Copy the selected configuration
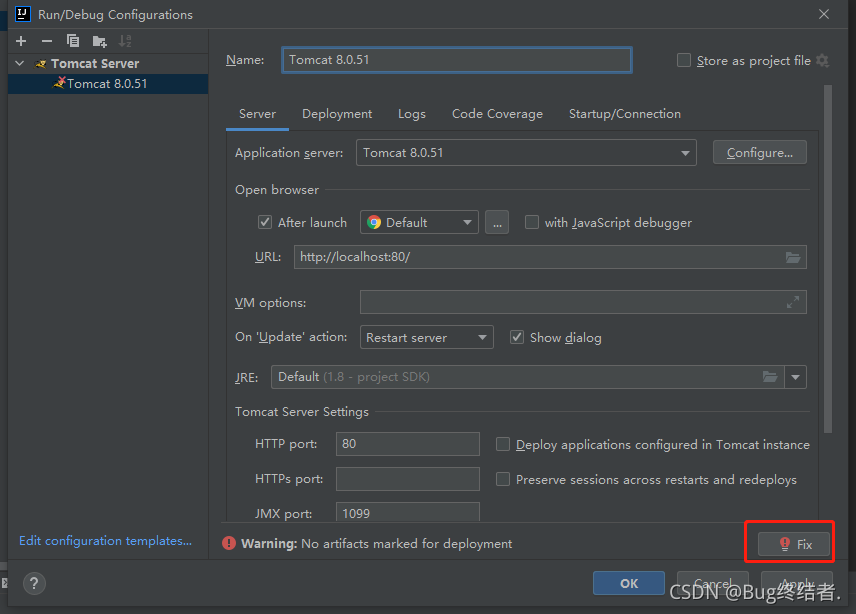This screenshot has width=856, height=614. tap(73, 41)
